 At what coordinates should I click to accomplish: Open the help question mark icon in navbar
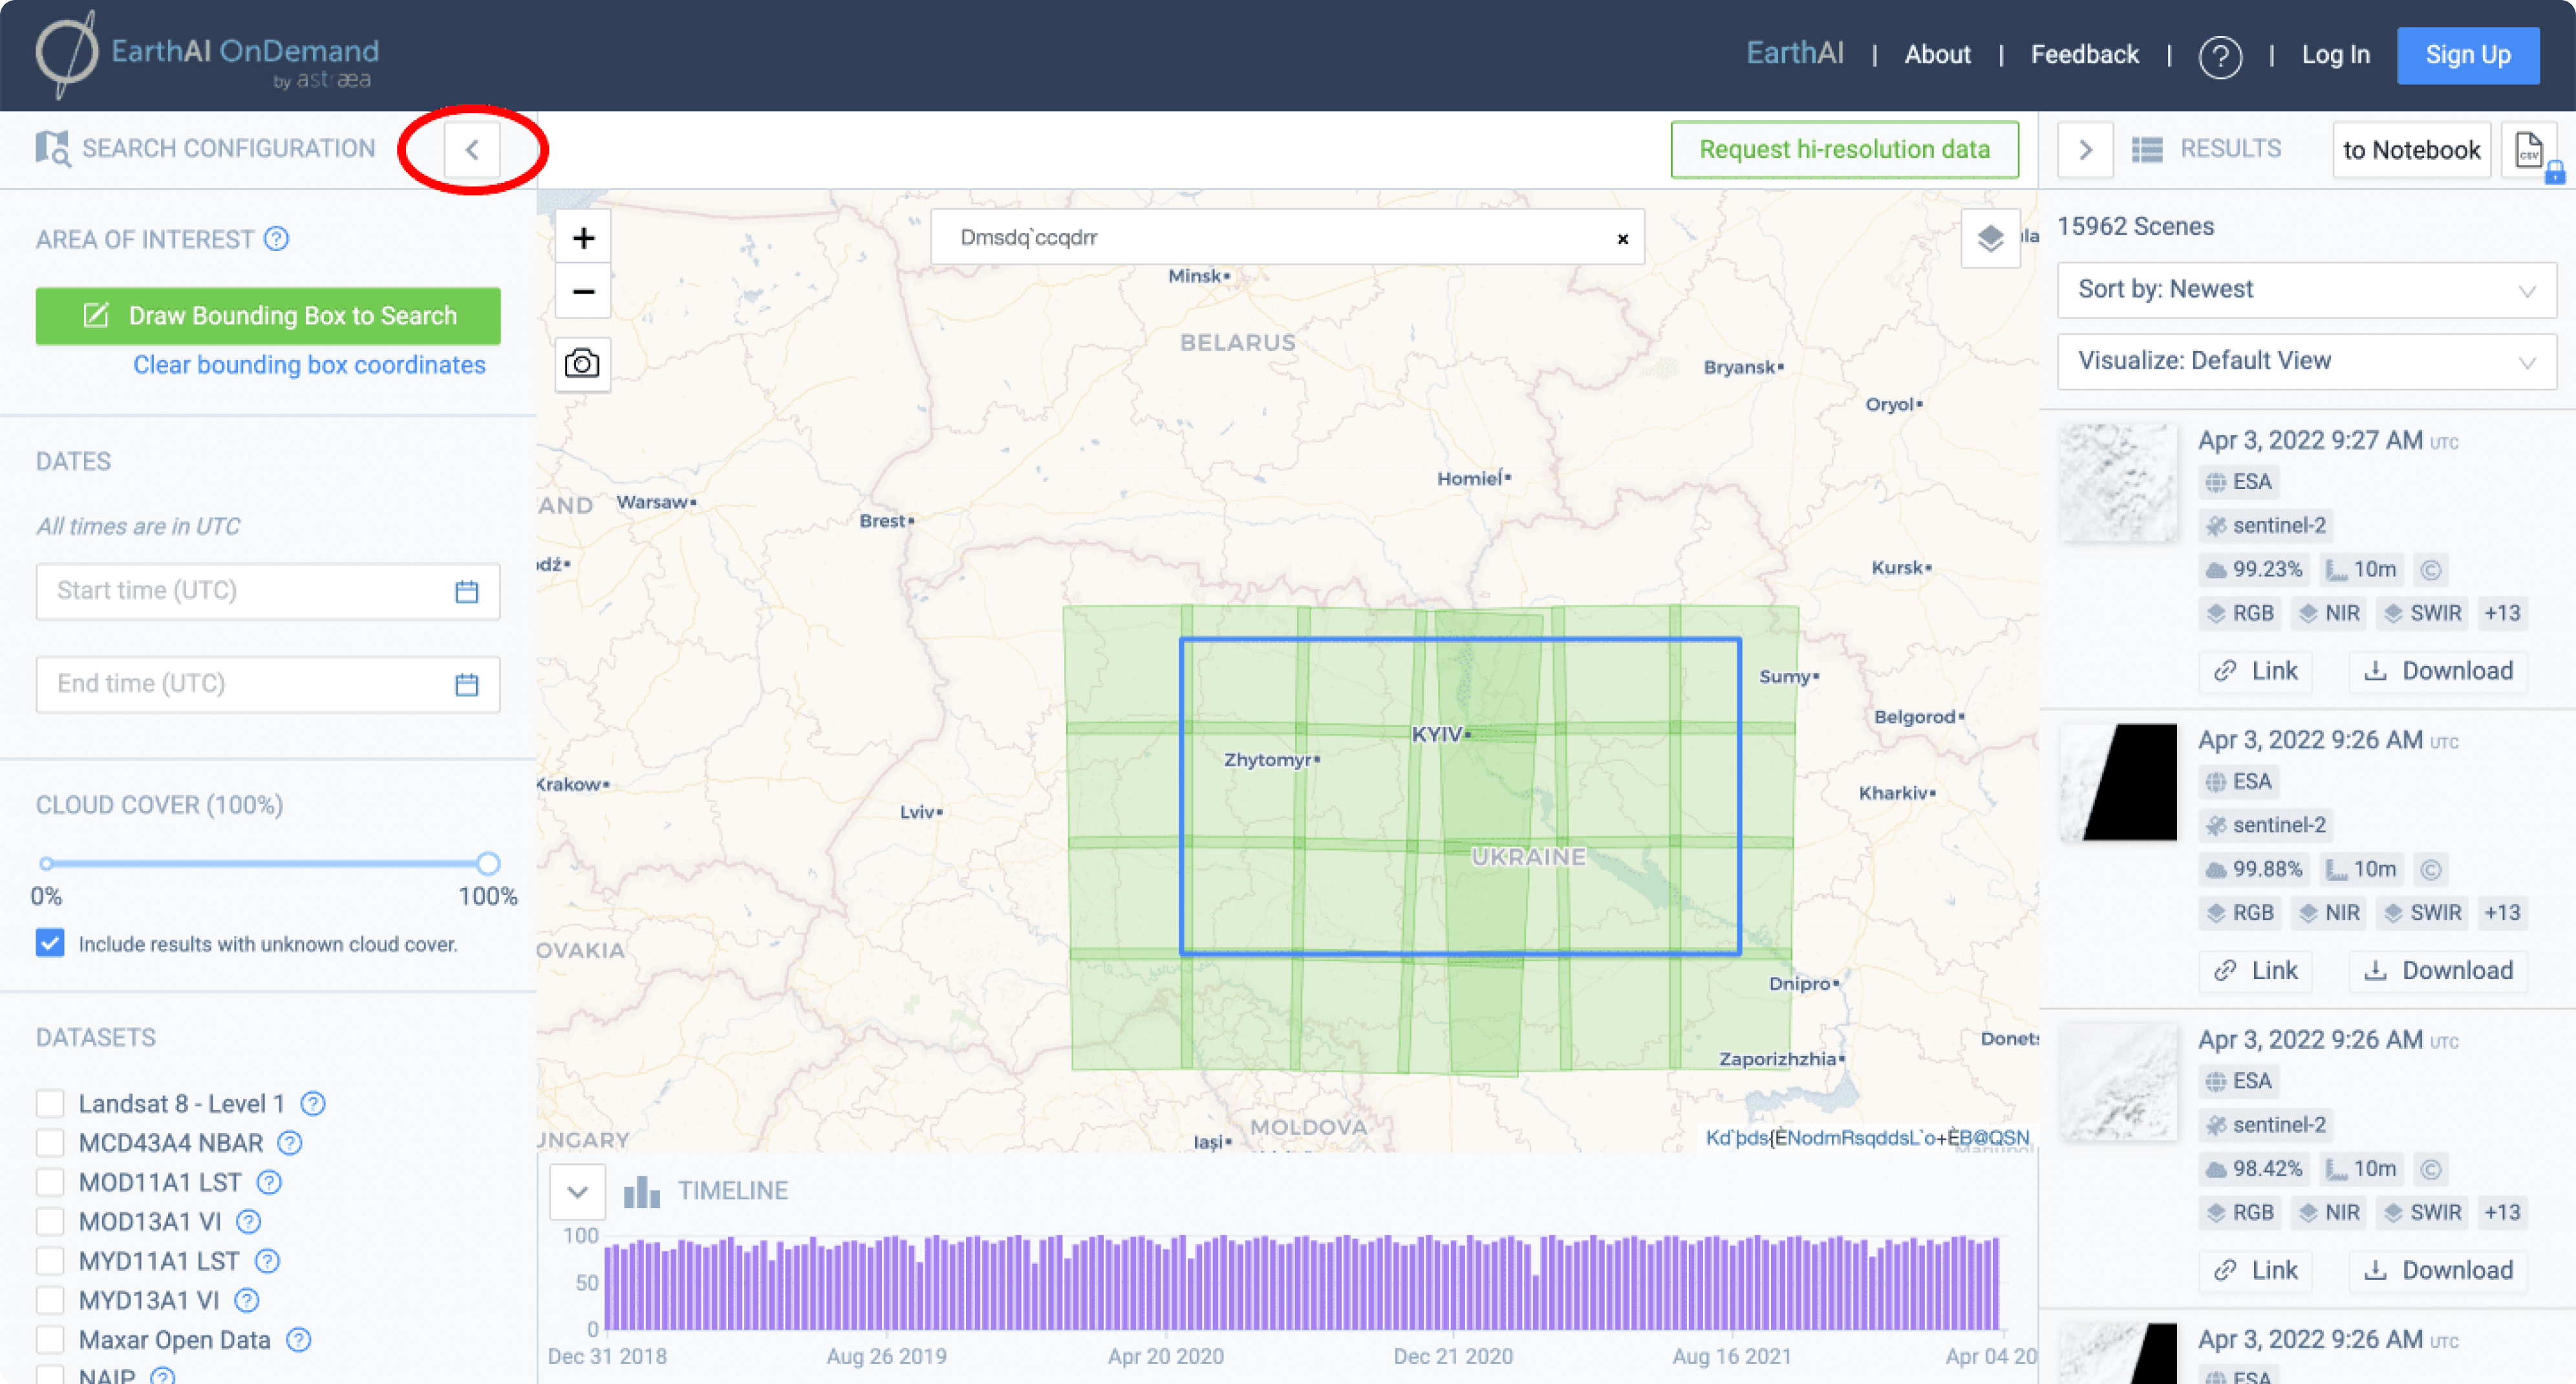pyautogui.click(x=2222, y=57)
